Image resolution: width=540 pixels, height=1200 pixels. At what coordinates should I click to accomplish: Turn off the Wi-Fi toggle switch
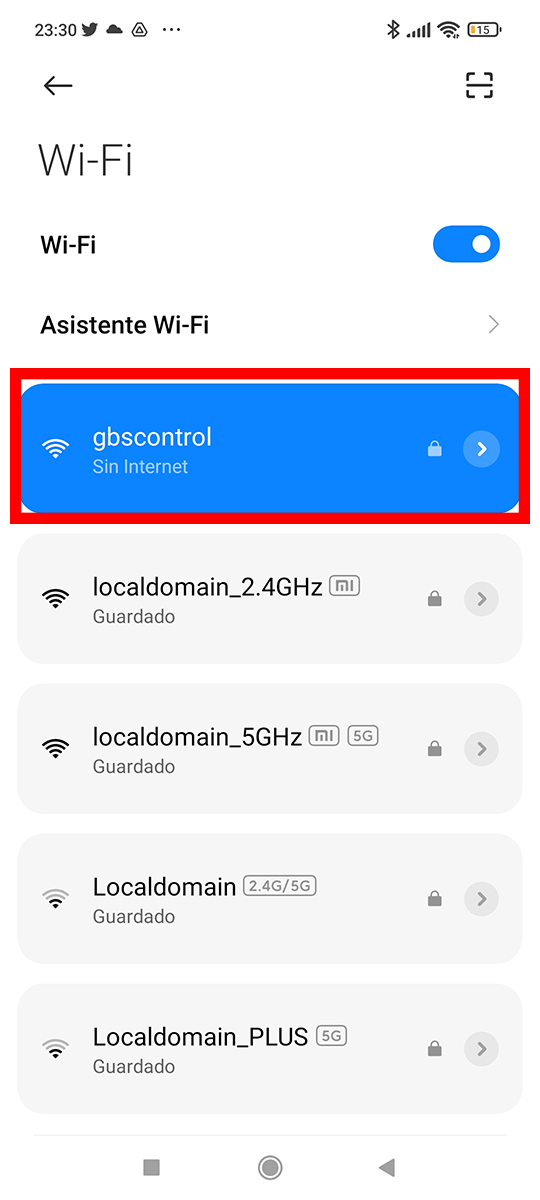click(466, 244)
